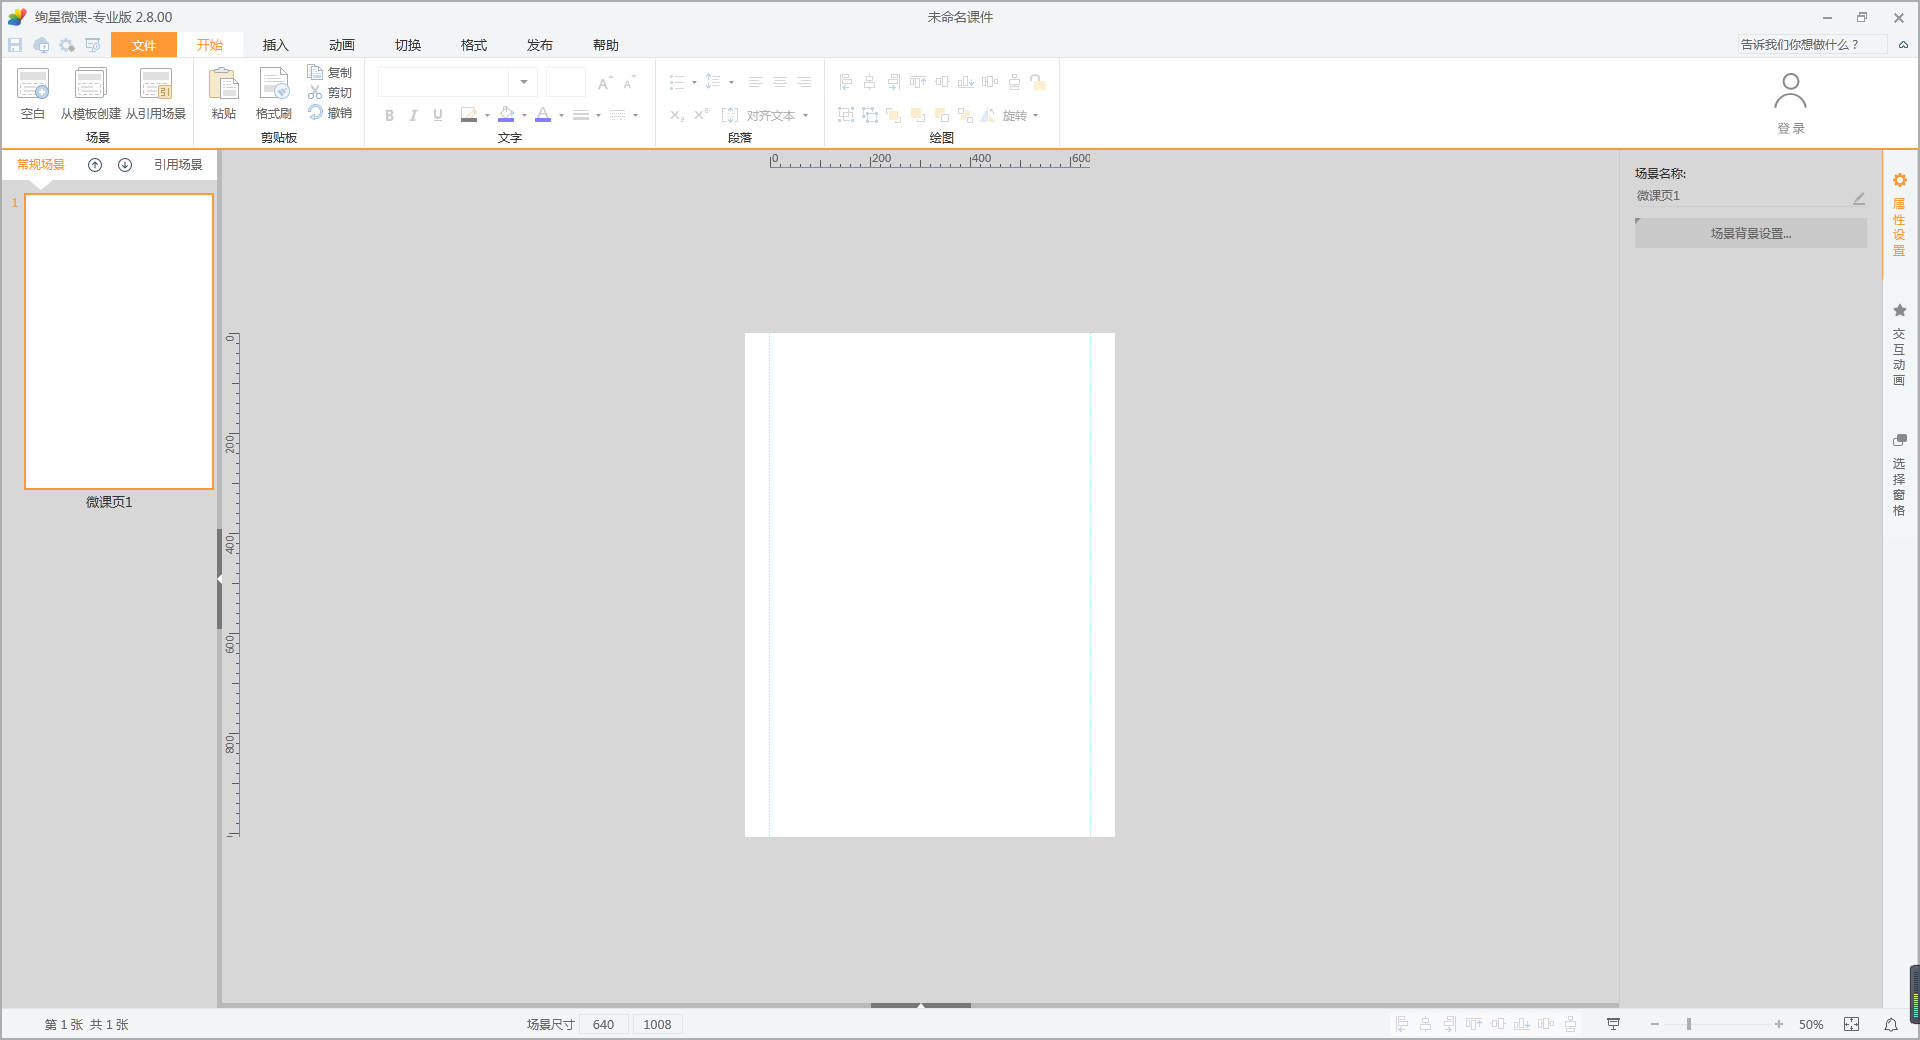Switch to the 发布 publish tab
Viewport: 1920px width, 1040px height.
click(540, 45)
